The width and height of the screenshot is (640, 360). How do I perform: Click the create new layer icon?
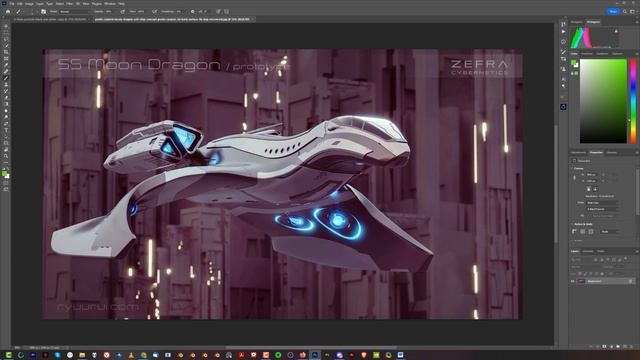coord(624,346)
